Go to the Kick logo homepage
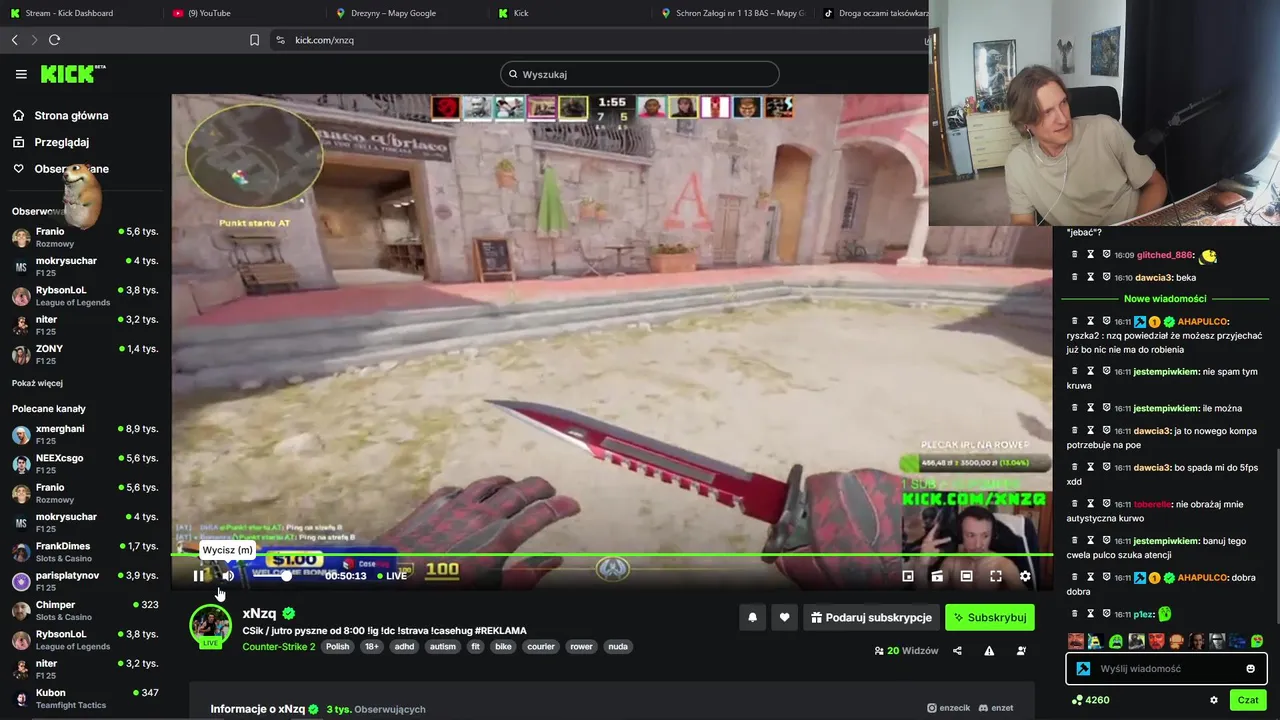Viewport: 1280px width, 720px height. click(72, 74)
